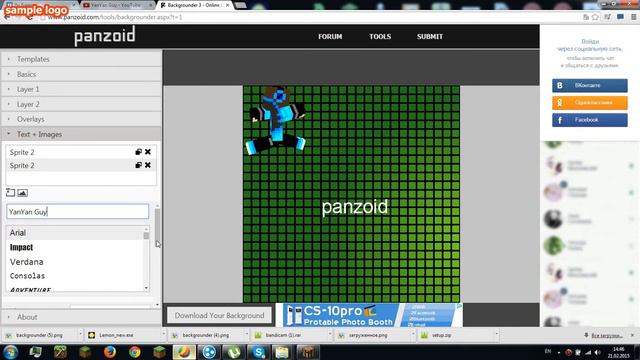
Task: Delete the non-highlighted top Sprite 2 entry
Action: click(148, 152)
